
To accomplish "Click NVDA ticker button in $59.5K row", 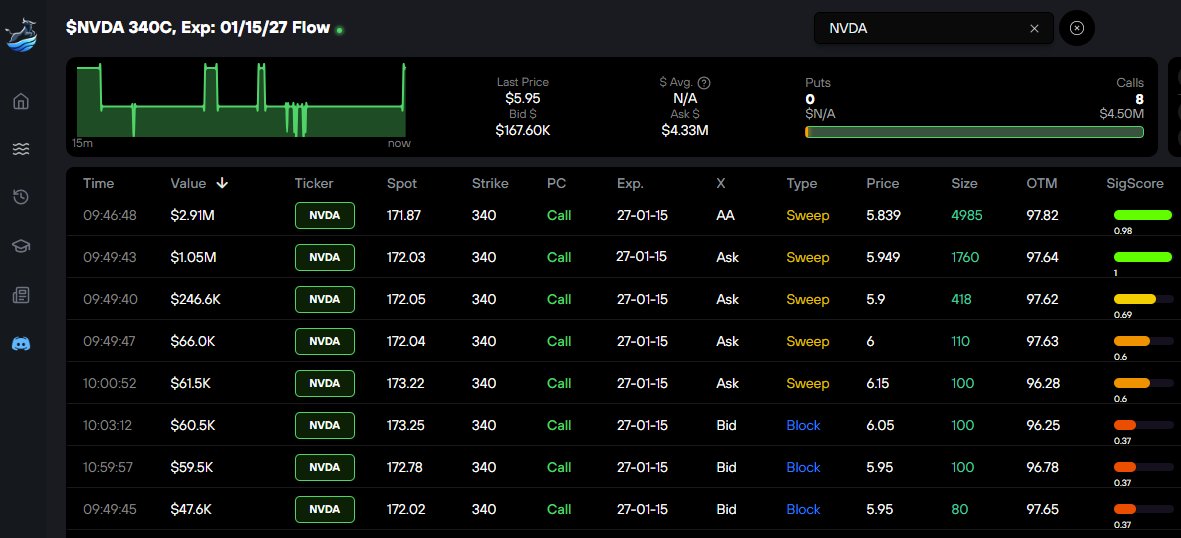I will click(x=325, y=468).
